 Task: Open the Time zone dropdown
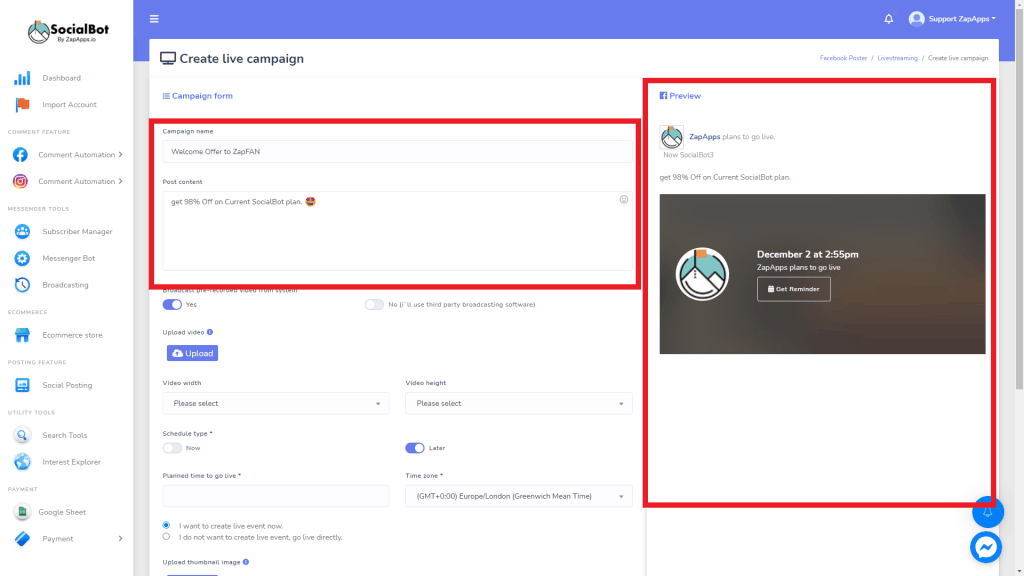click(519, 496)
